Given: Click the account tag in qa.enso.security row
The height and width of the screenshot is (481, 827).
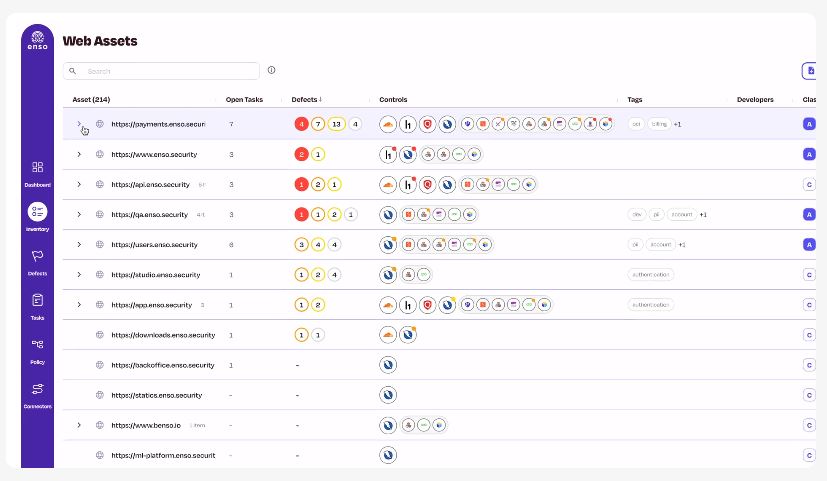Looking at the screenshot, I should 681,214.
